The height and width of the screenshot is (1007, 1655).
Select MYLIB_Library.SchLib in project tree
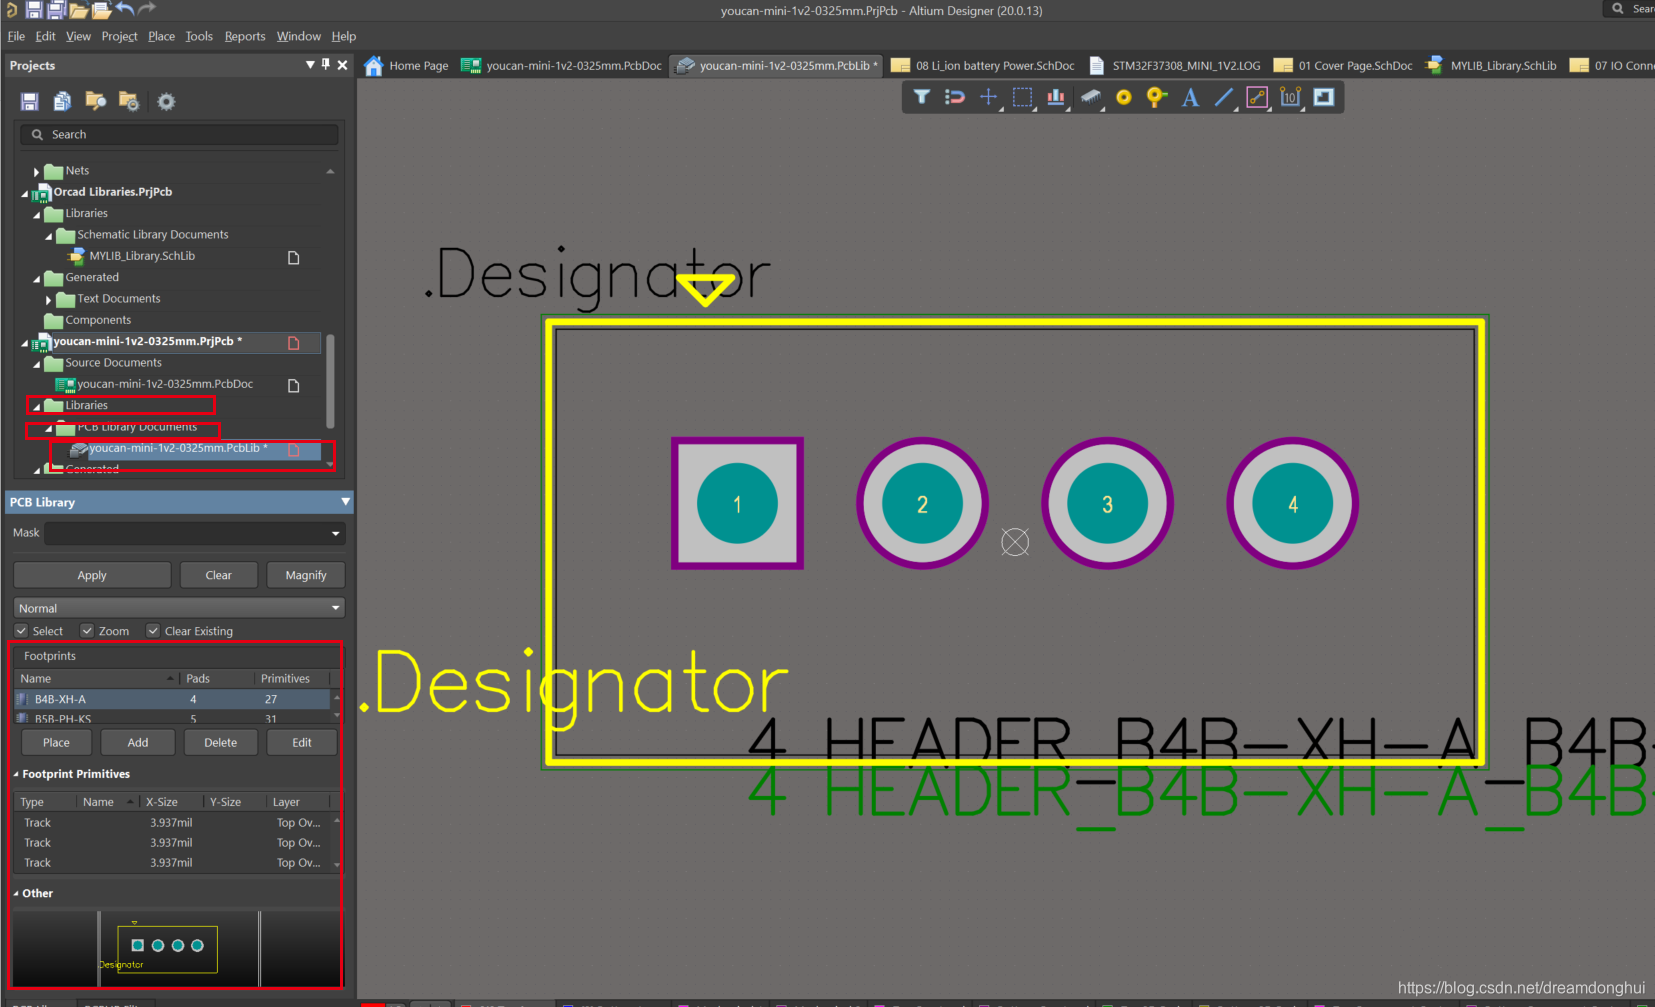point(142,256)
